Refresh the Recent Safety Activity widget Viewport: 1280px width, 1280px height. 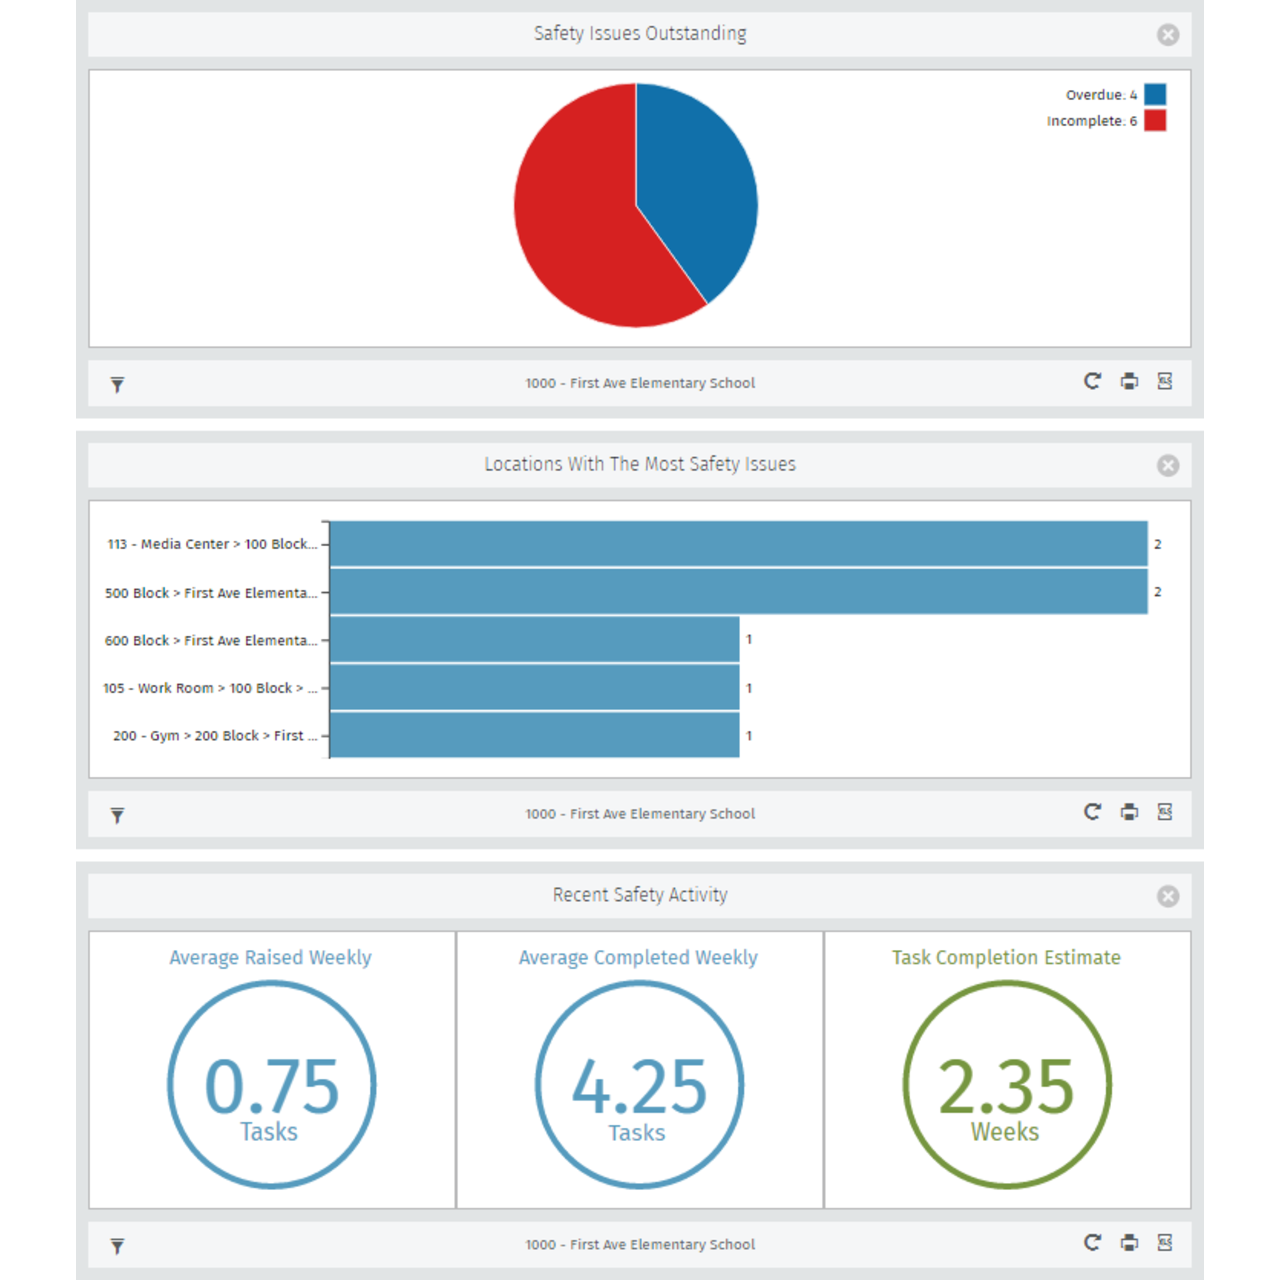[1092, 1242]
